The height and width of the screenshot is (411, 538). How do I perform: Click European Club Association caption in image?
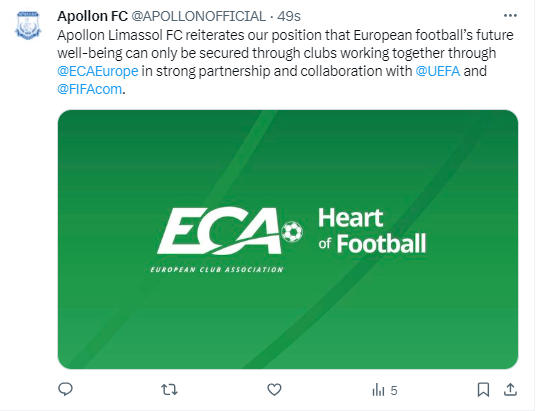click(217, 270)
